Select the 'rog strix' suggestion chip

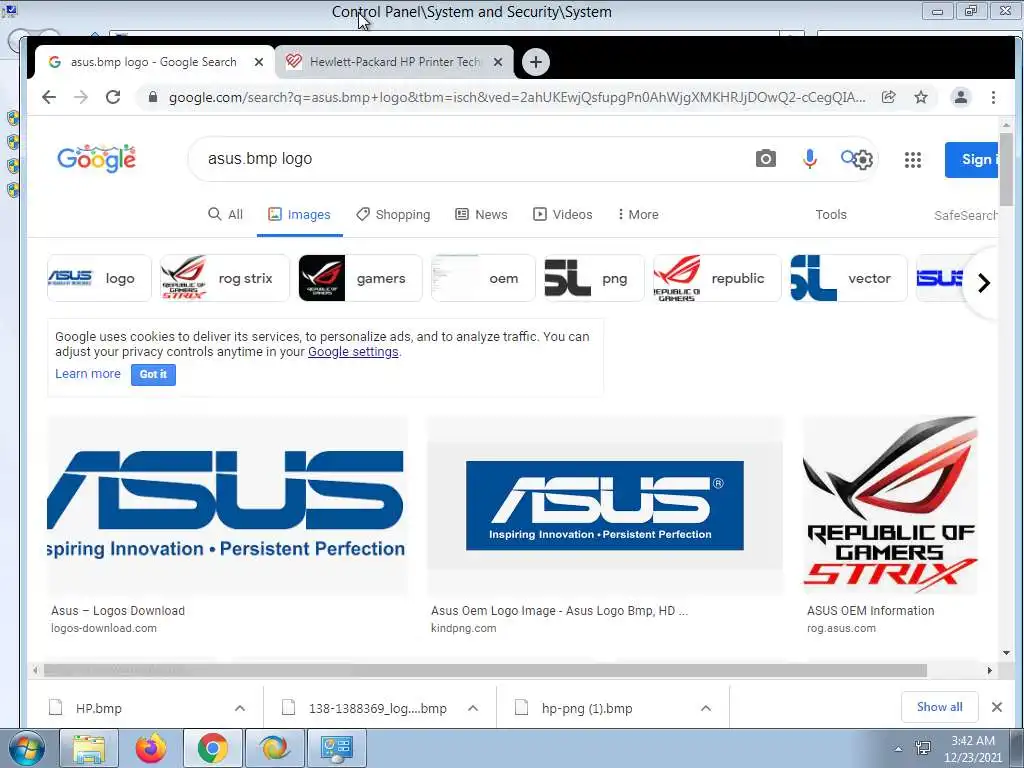(x=225, y=278)
